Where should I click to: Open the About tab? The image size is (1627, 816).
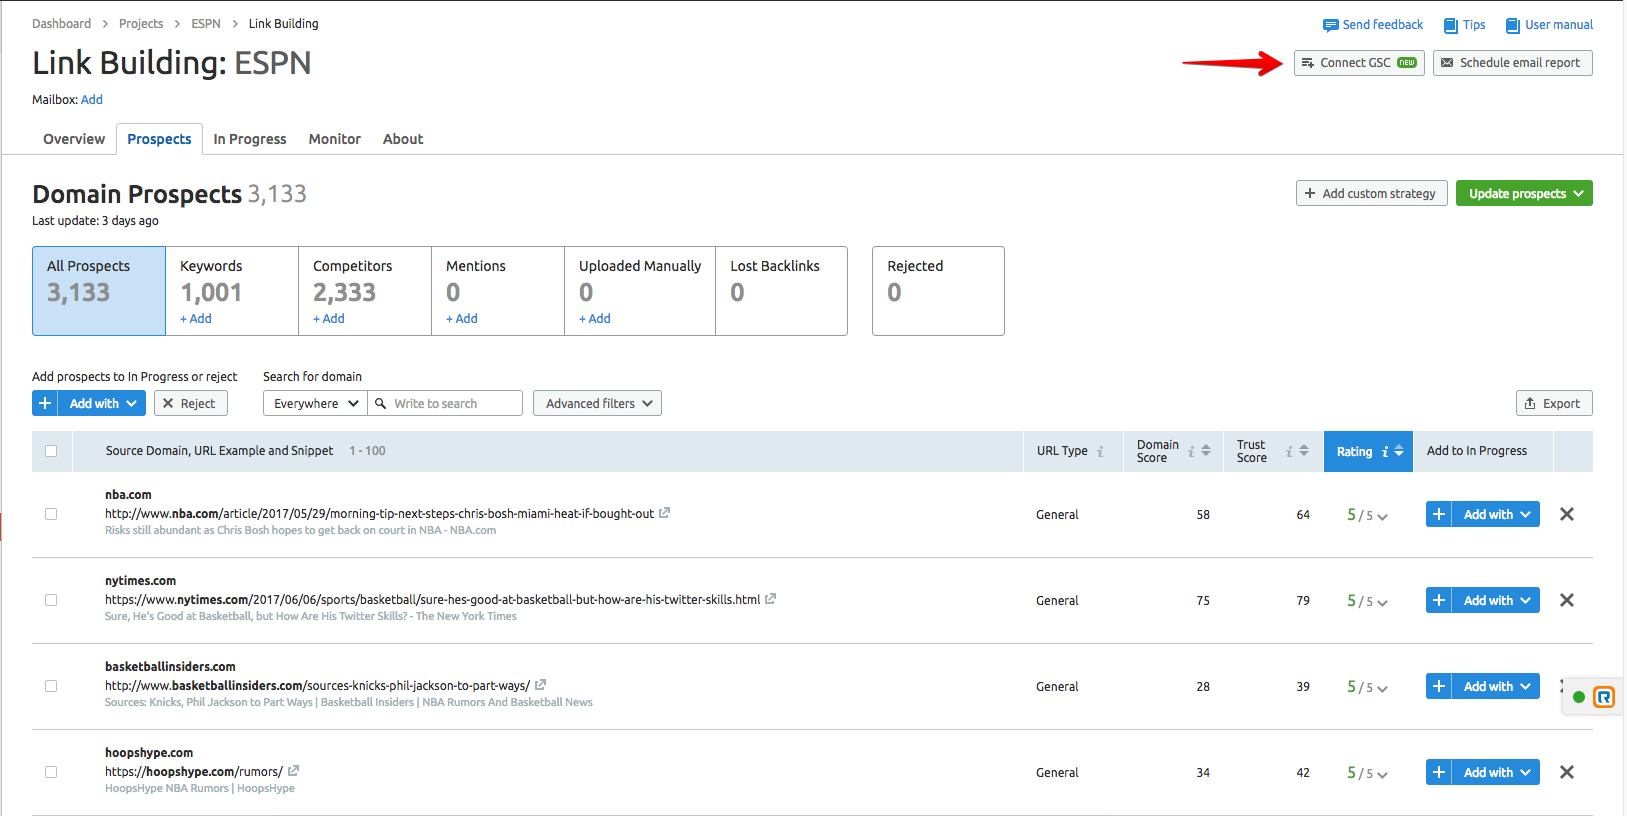[403, 139]
